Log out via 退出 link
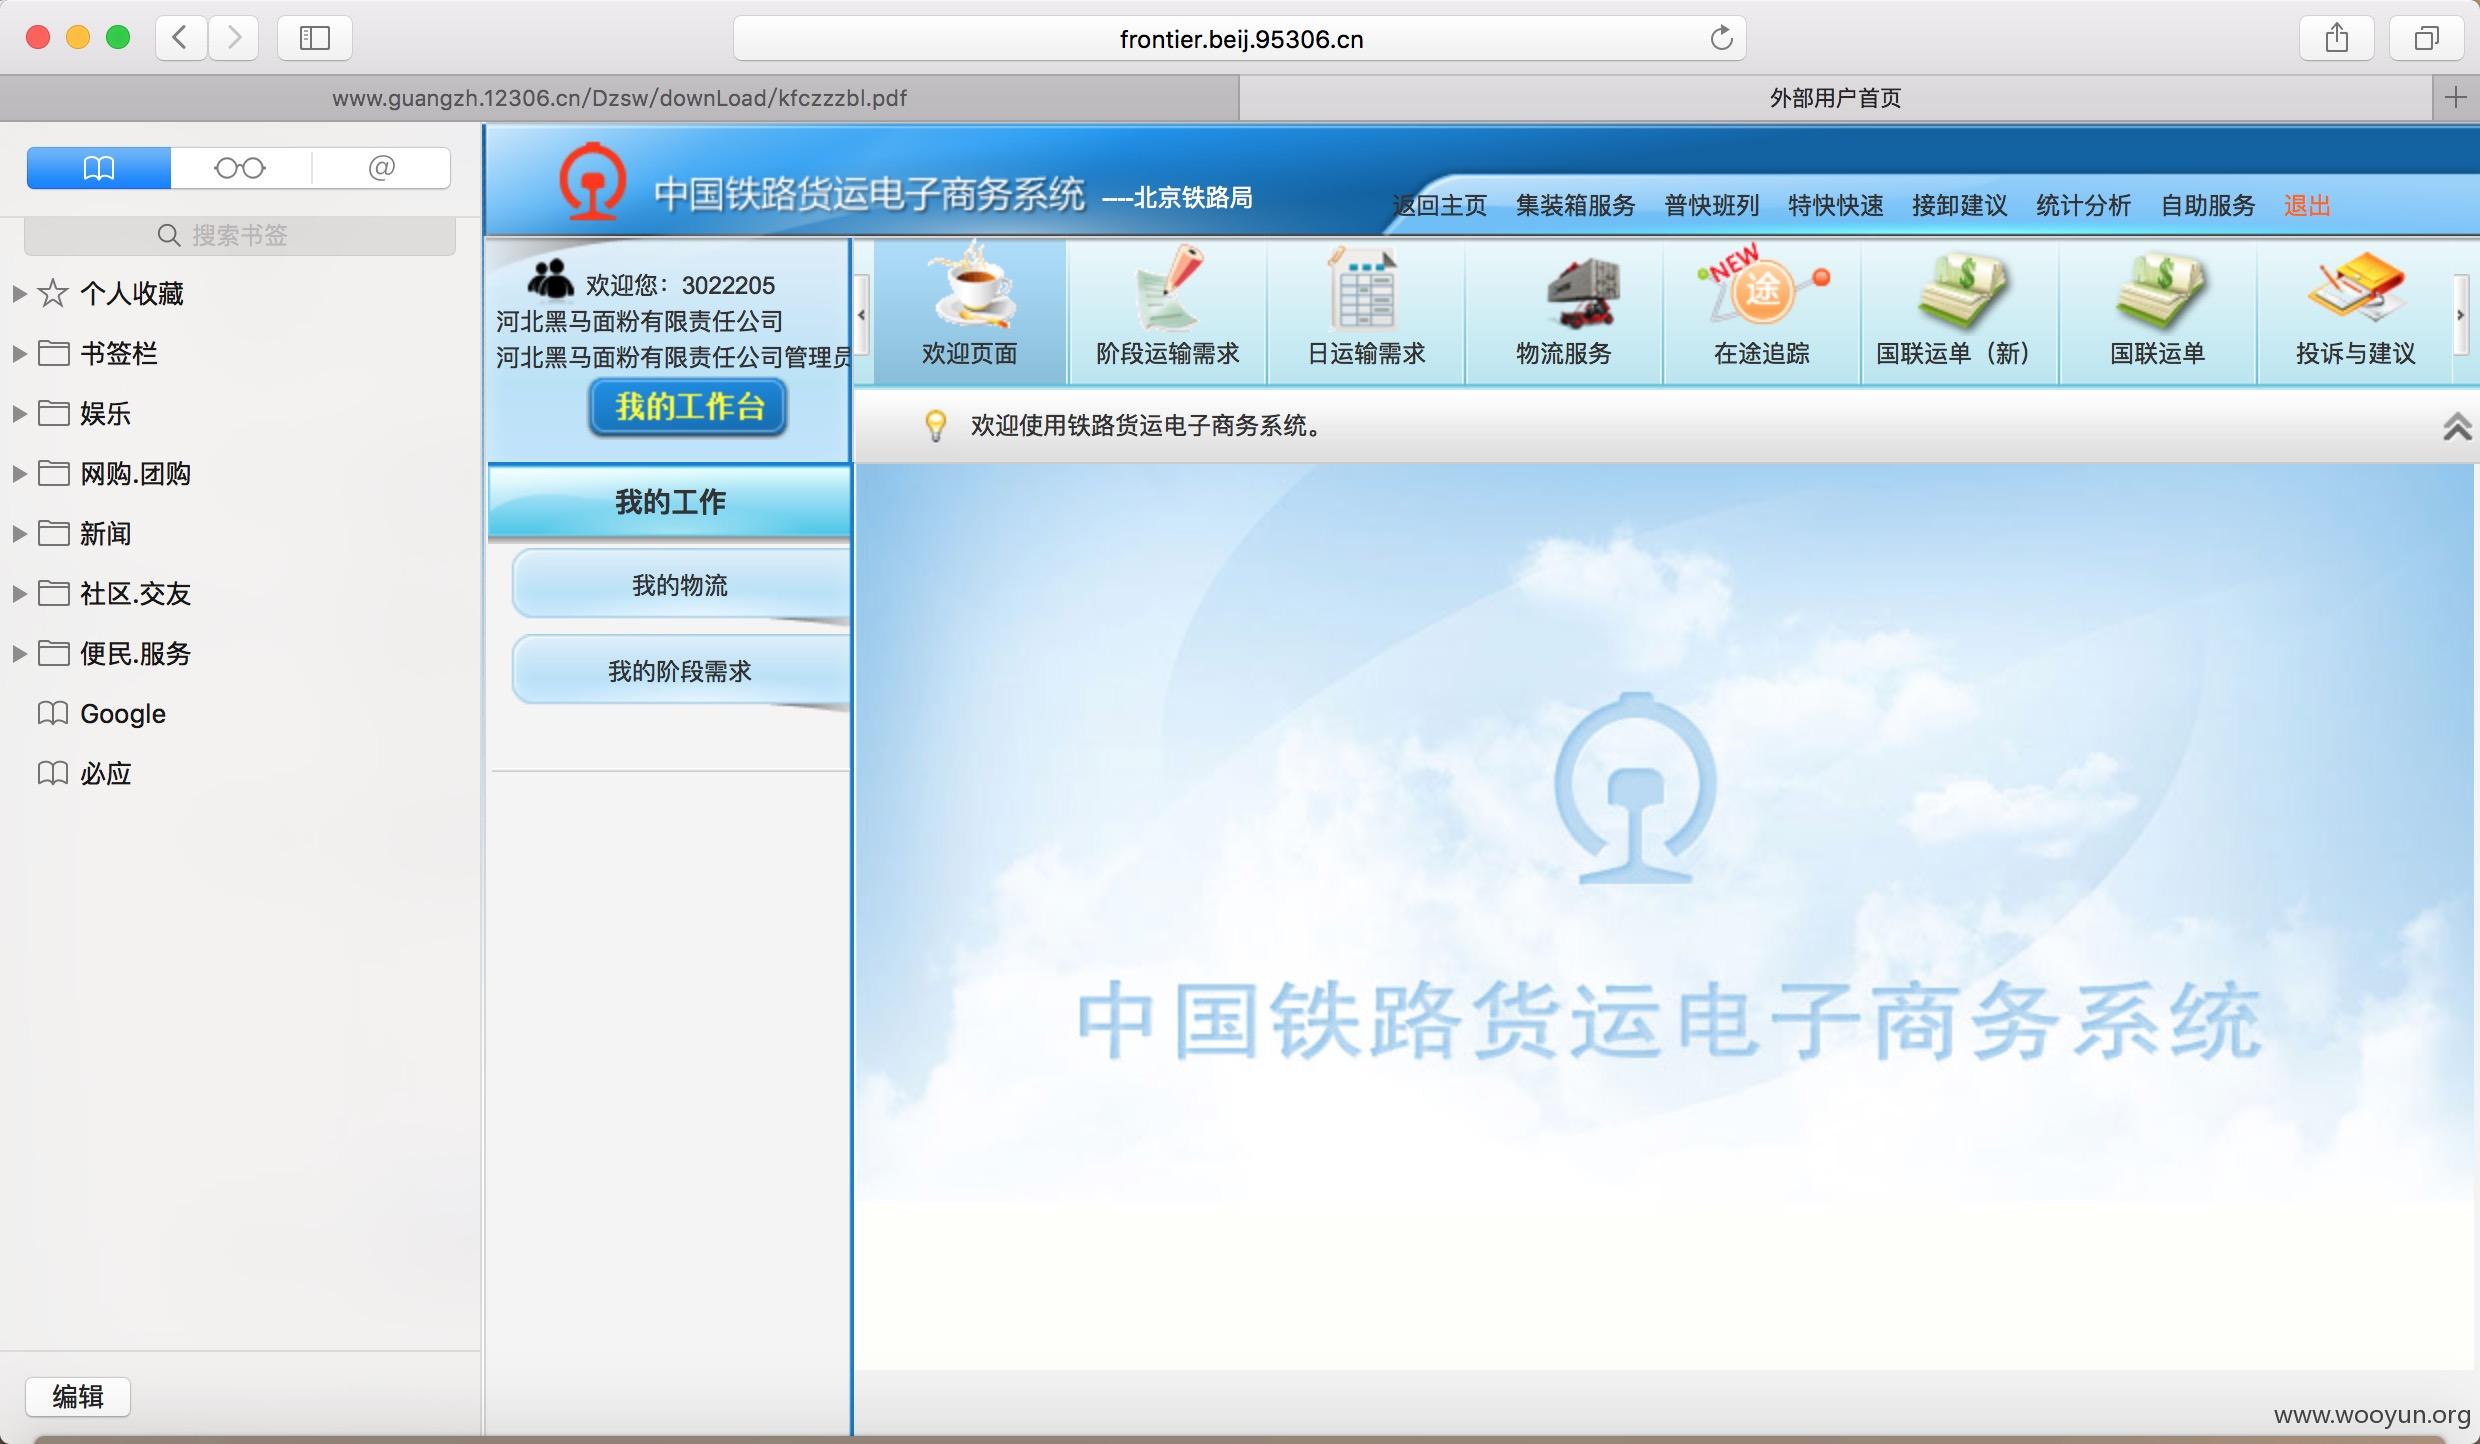 click(x=2307, y=205)
